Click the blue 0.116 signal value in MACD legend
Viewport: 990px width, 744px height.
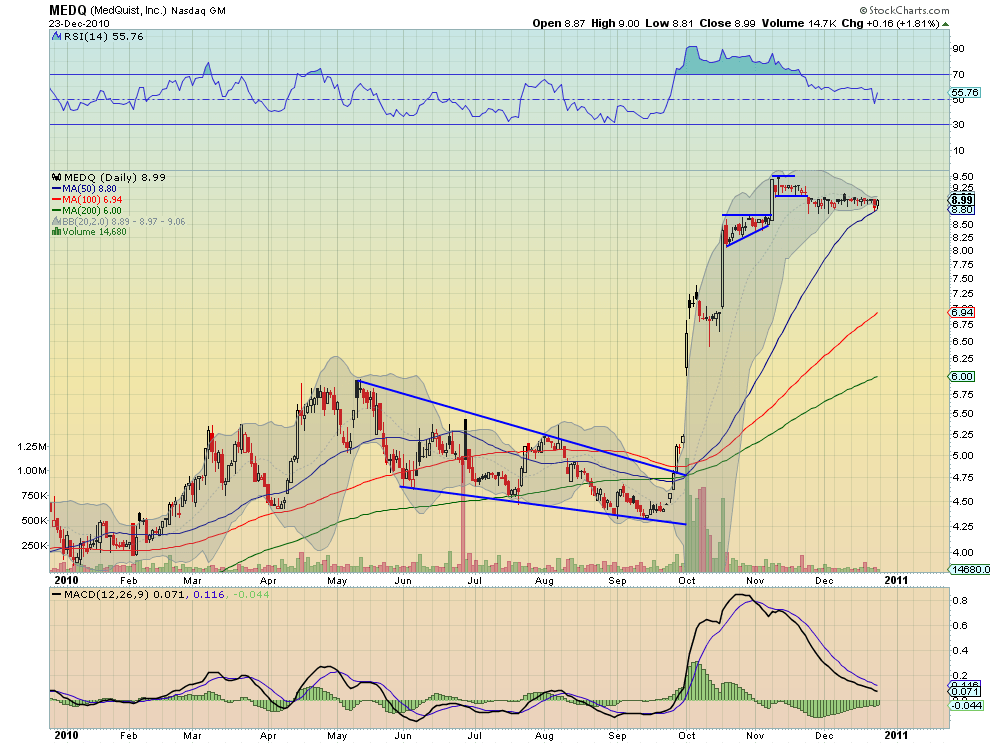click(209, 595)
